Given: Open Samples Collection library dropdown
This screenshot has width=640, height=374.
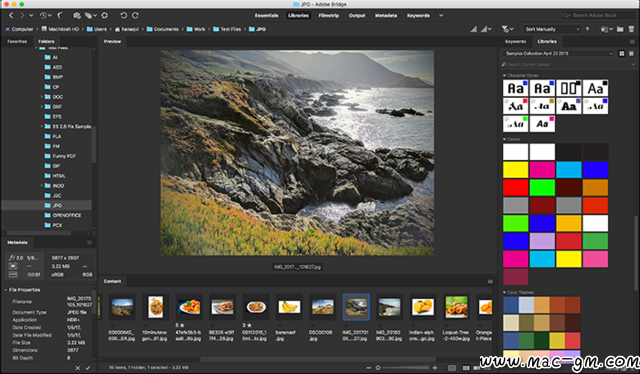Looking at the screenshot, I should 558,53.
